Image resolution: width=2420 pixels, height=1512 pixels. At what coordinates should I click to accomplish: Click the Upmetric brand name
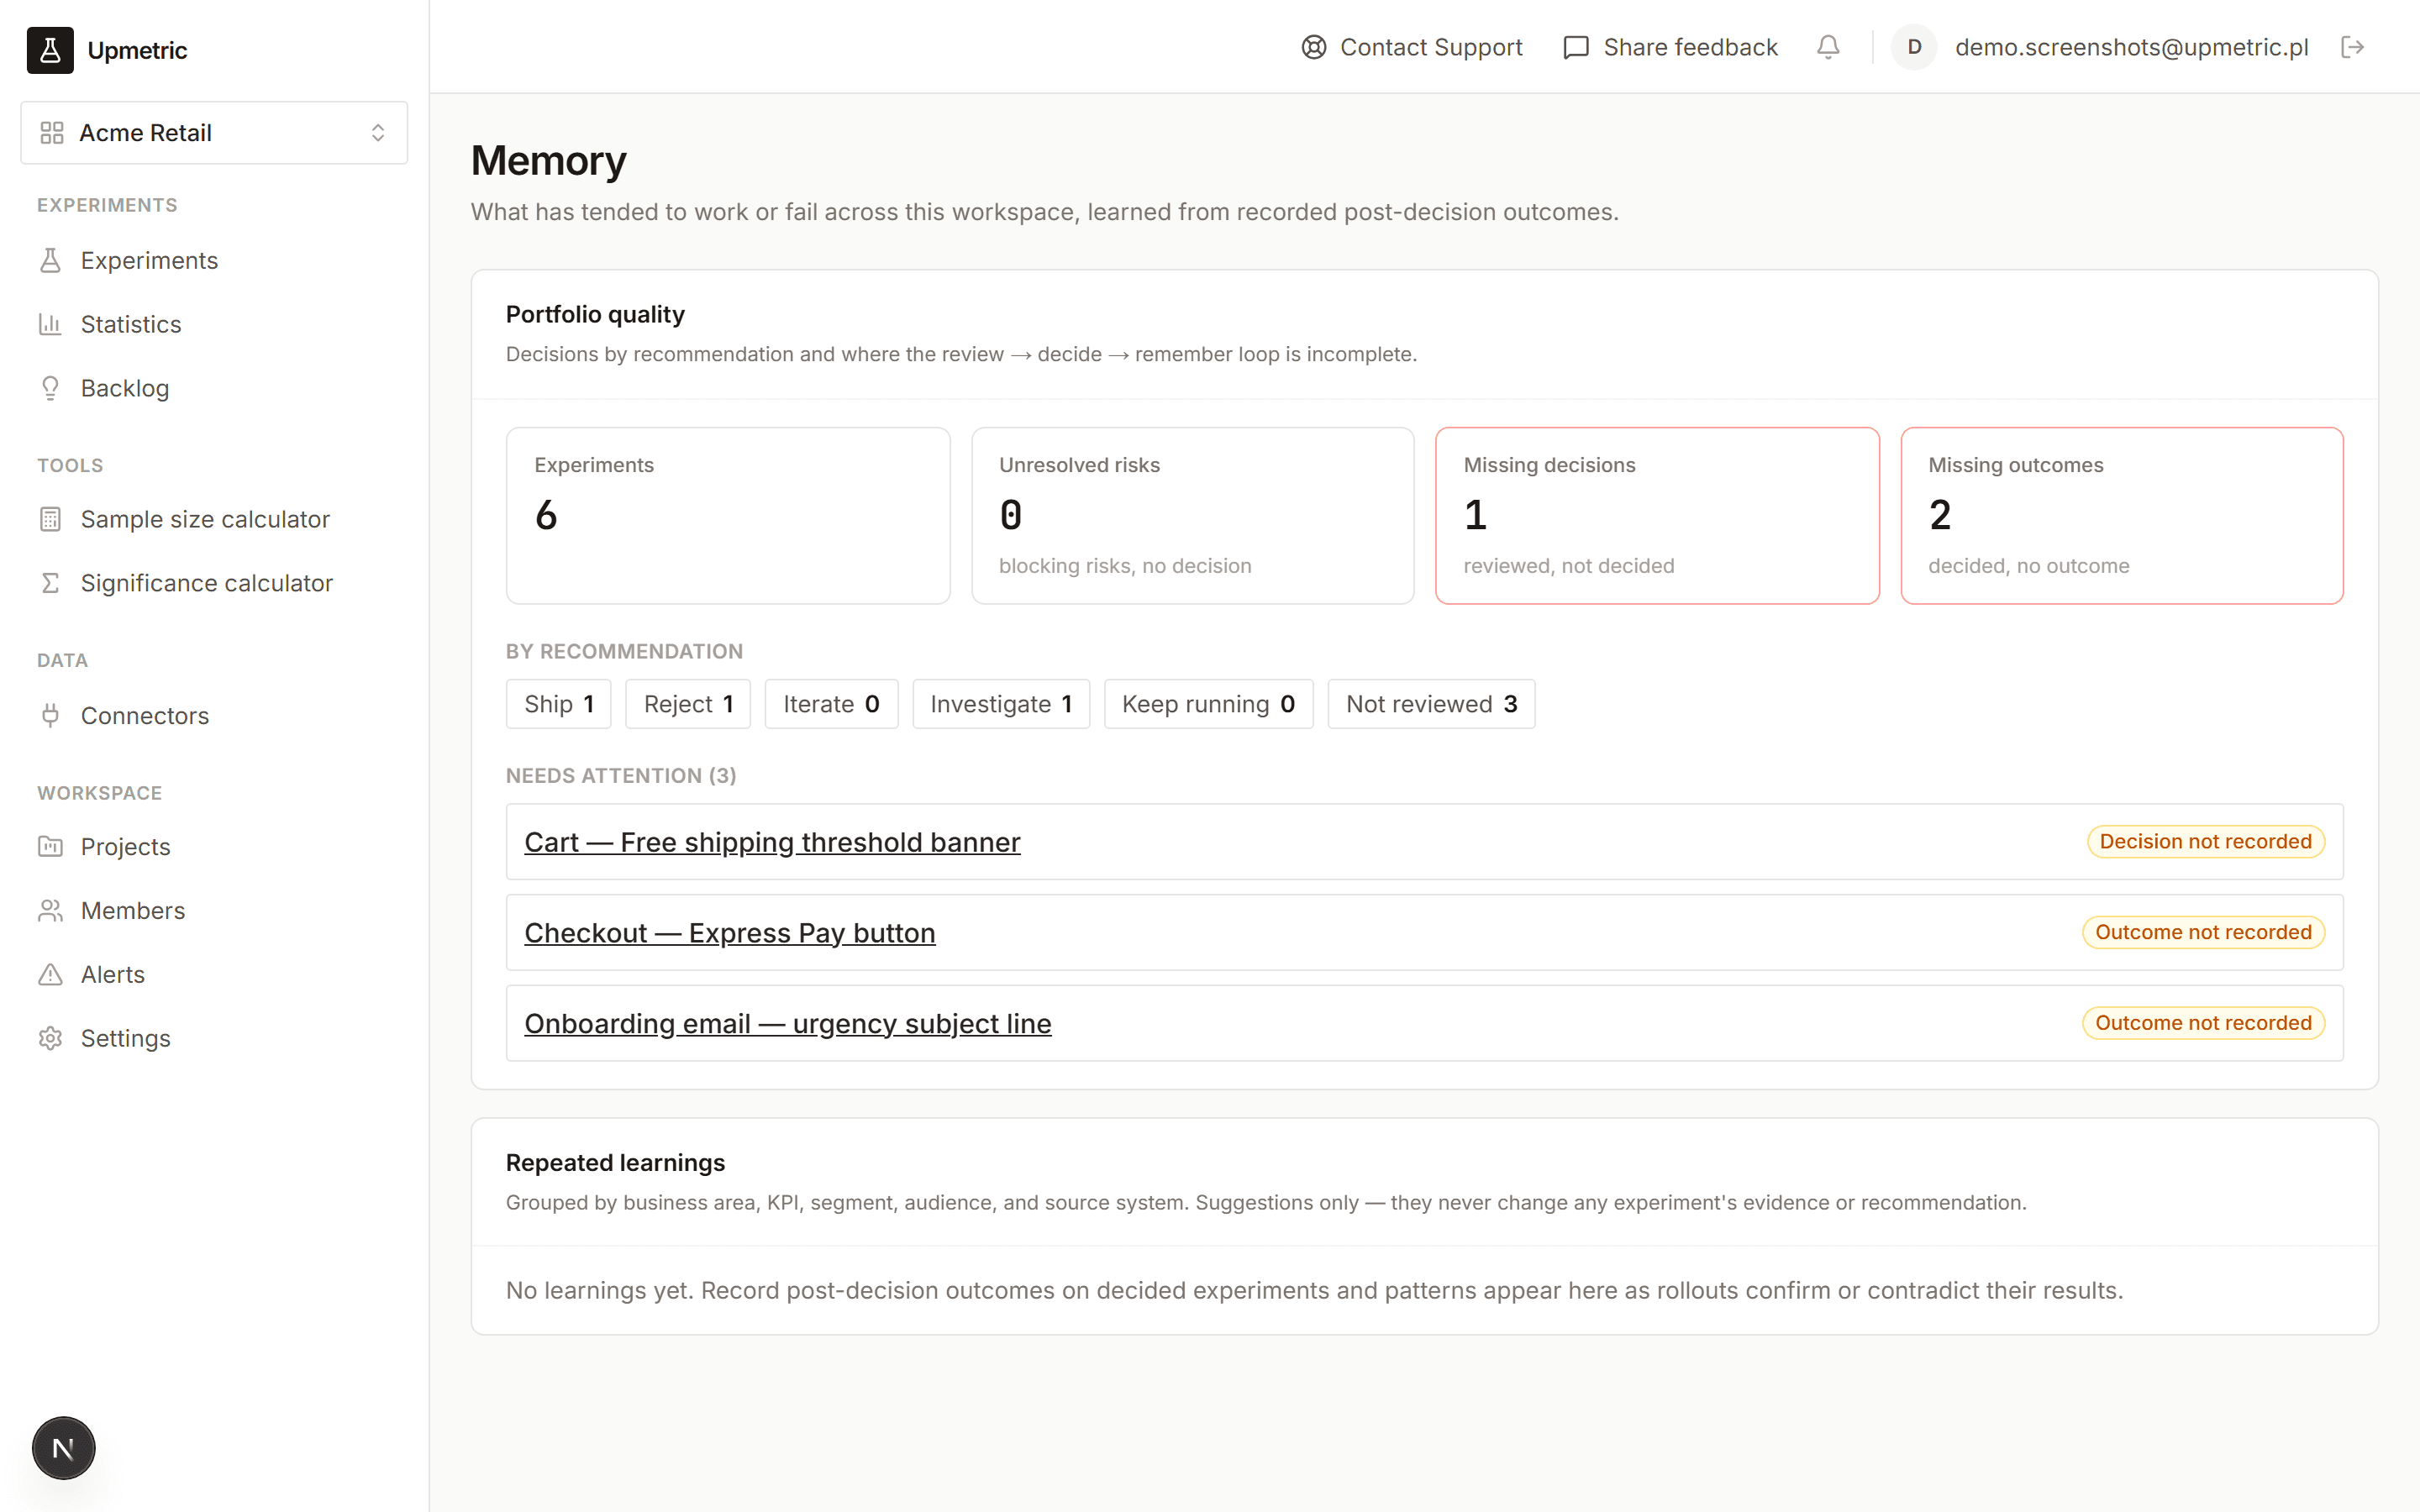coord(137,50)
